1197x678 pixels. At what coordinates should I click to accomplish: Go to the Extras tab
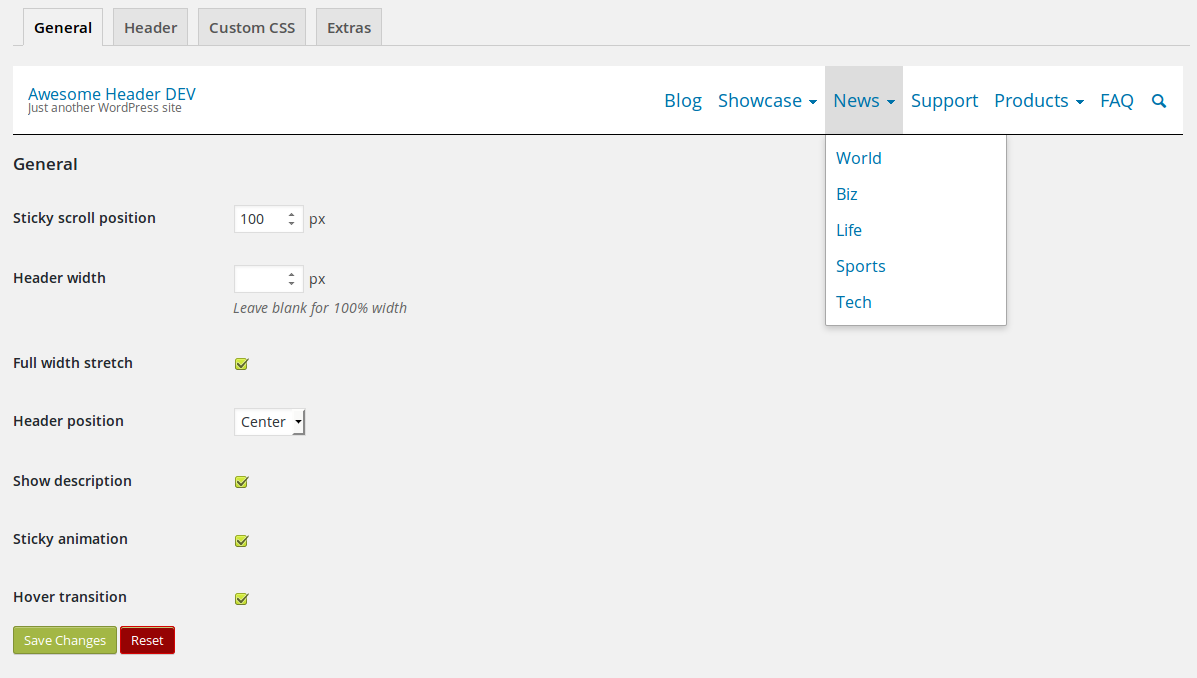(x=349, y=28)
